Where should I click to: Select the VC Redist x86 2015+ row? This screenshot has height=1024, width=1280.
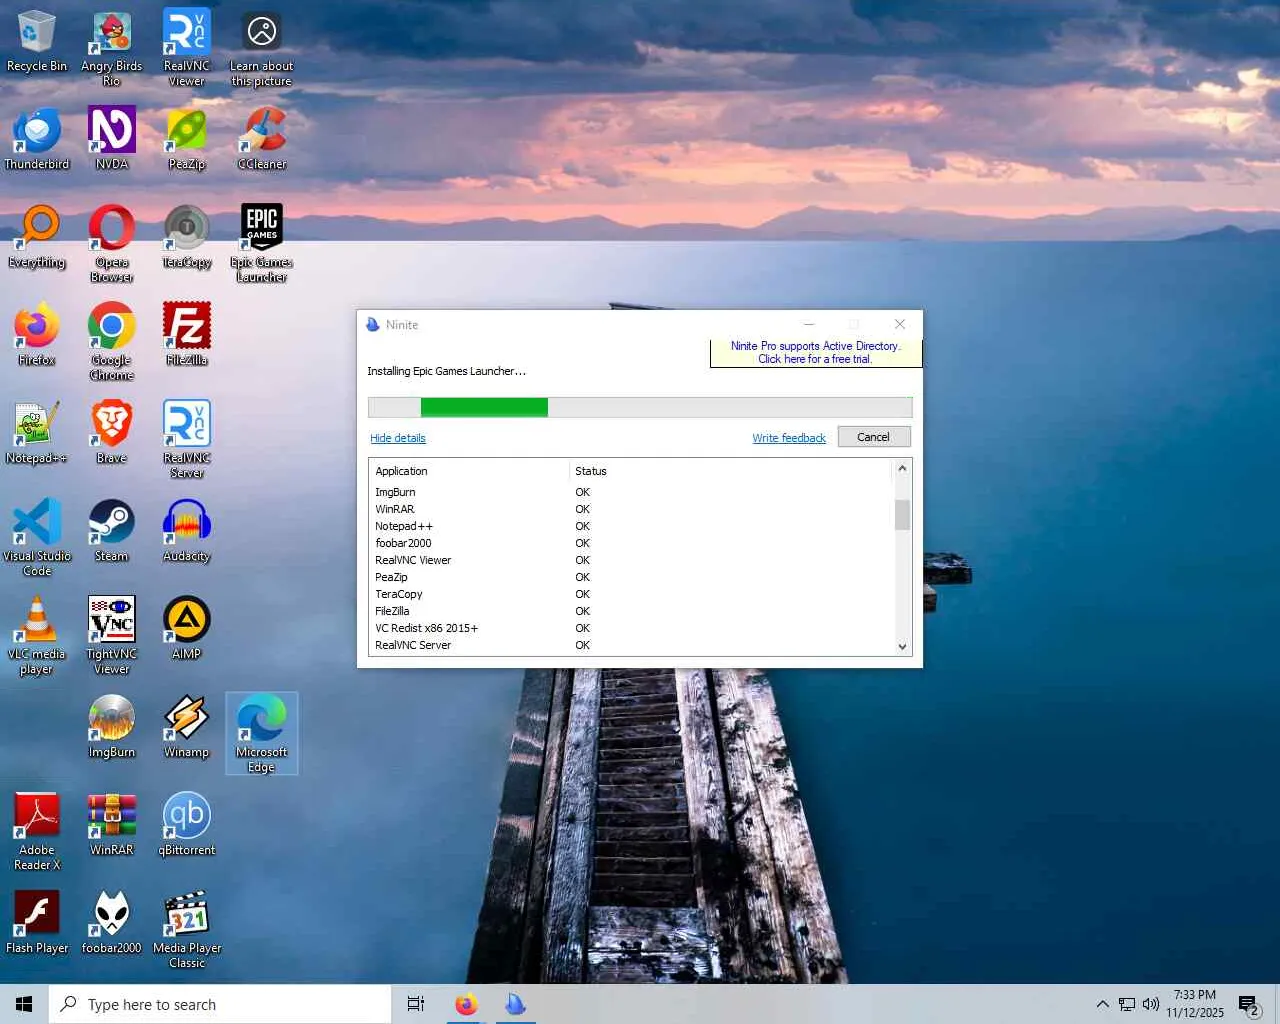630,628
